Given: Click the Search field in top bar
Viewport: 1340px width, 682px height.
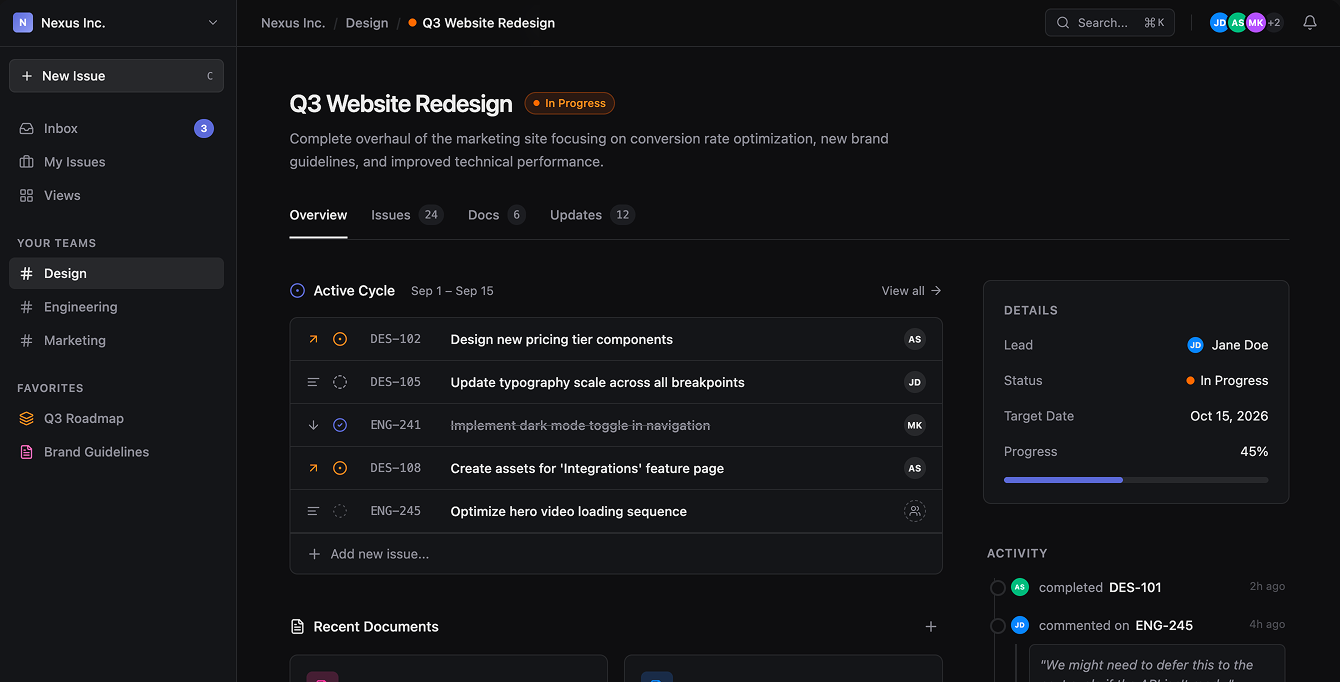Looking at the screenshot, I should pos(1109,23).
